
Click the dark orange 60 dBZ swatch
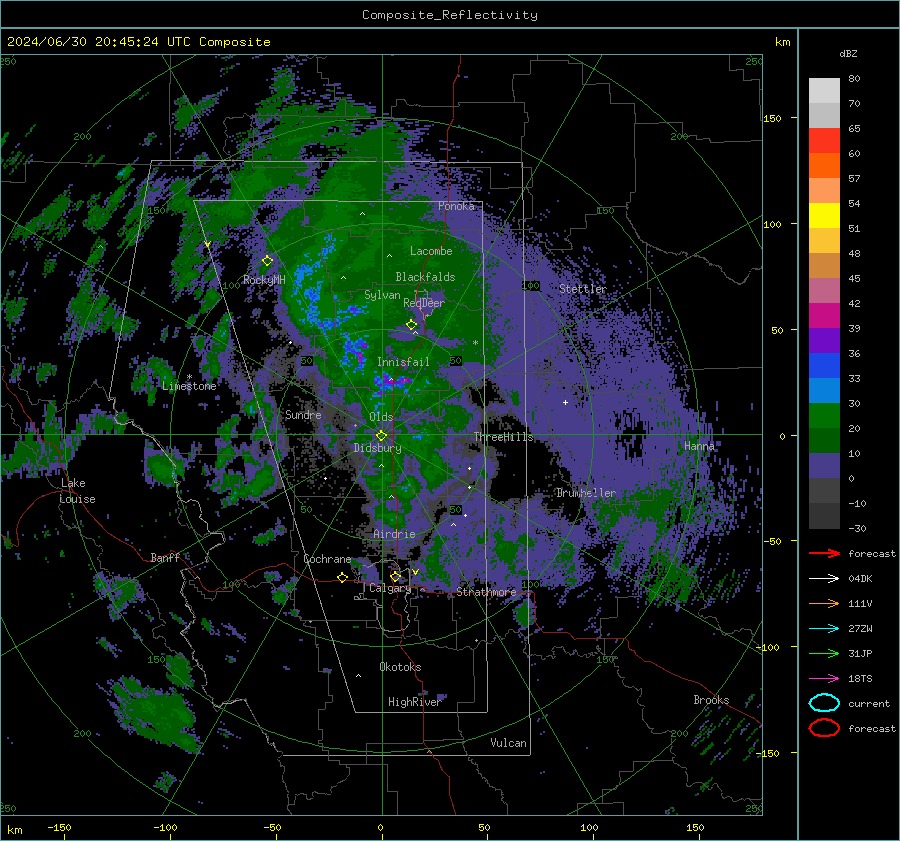(x=824, y=165)
